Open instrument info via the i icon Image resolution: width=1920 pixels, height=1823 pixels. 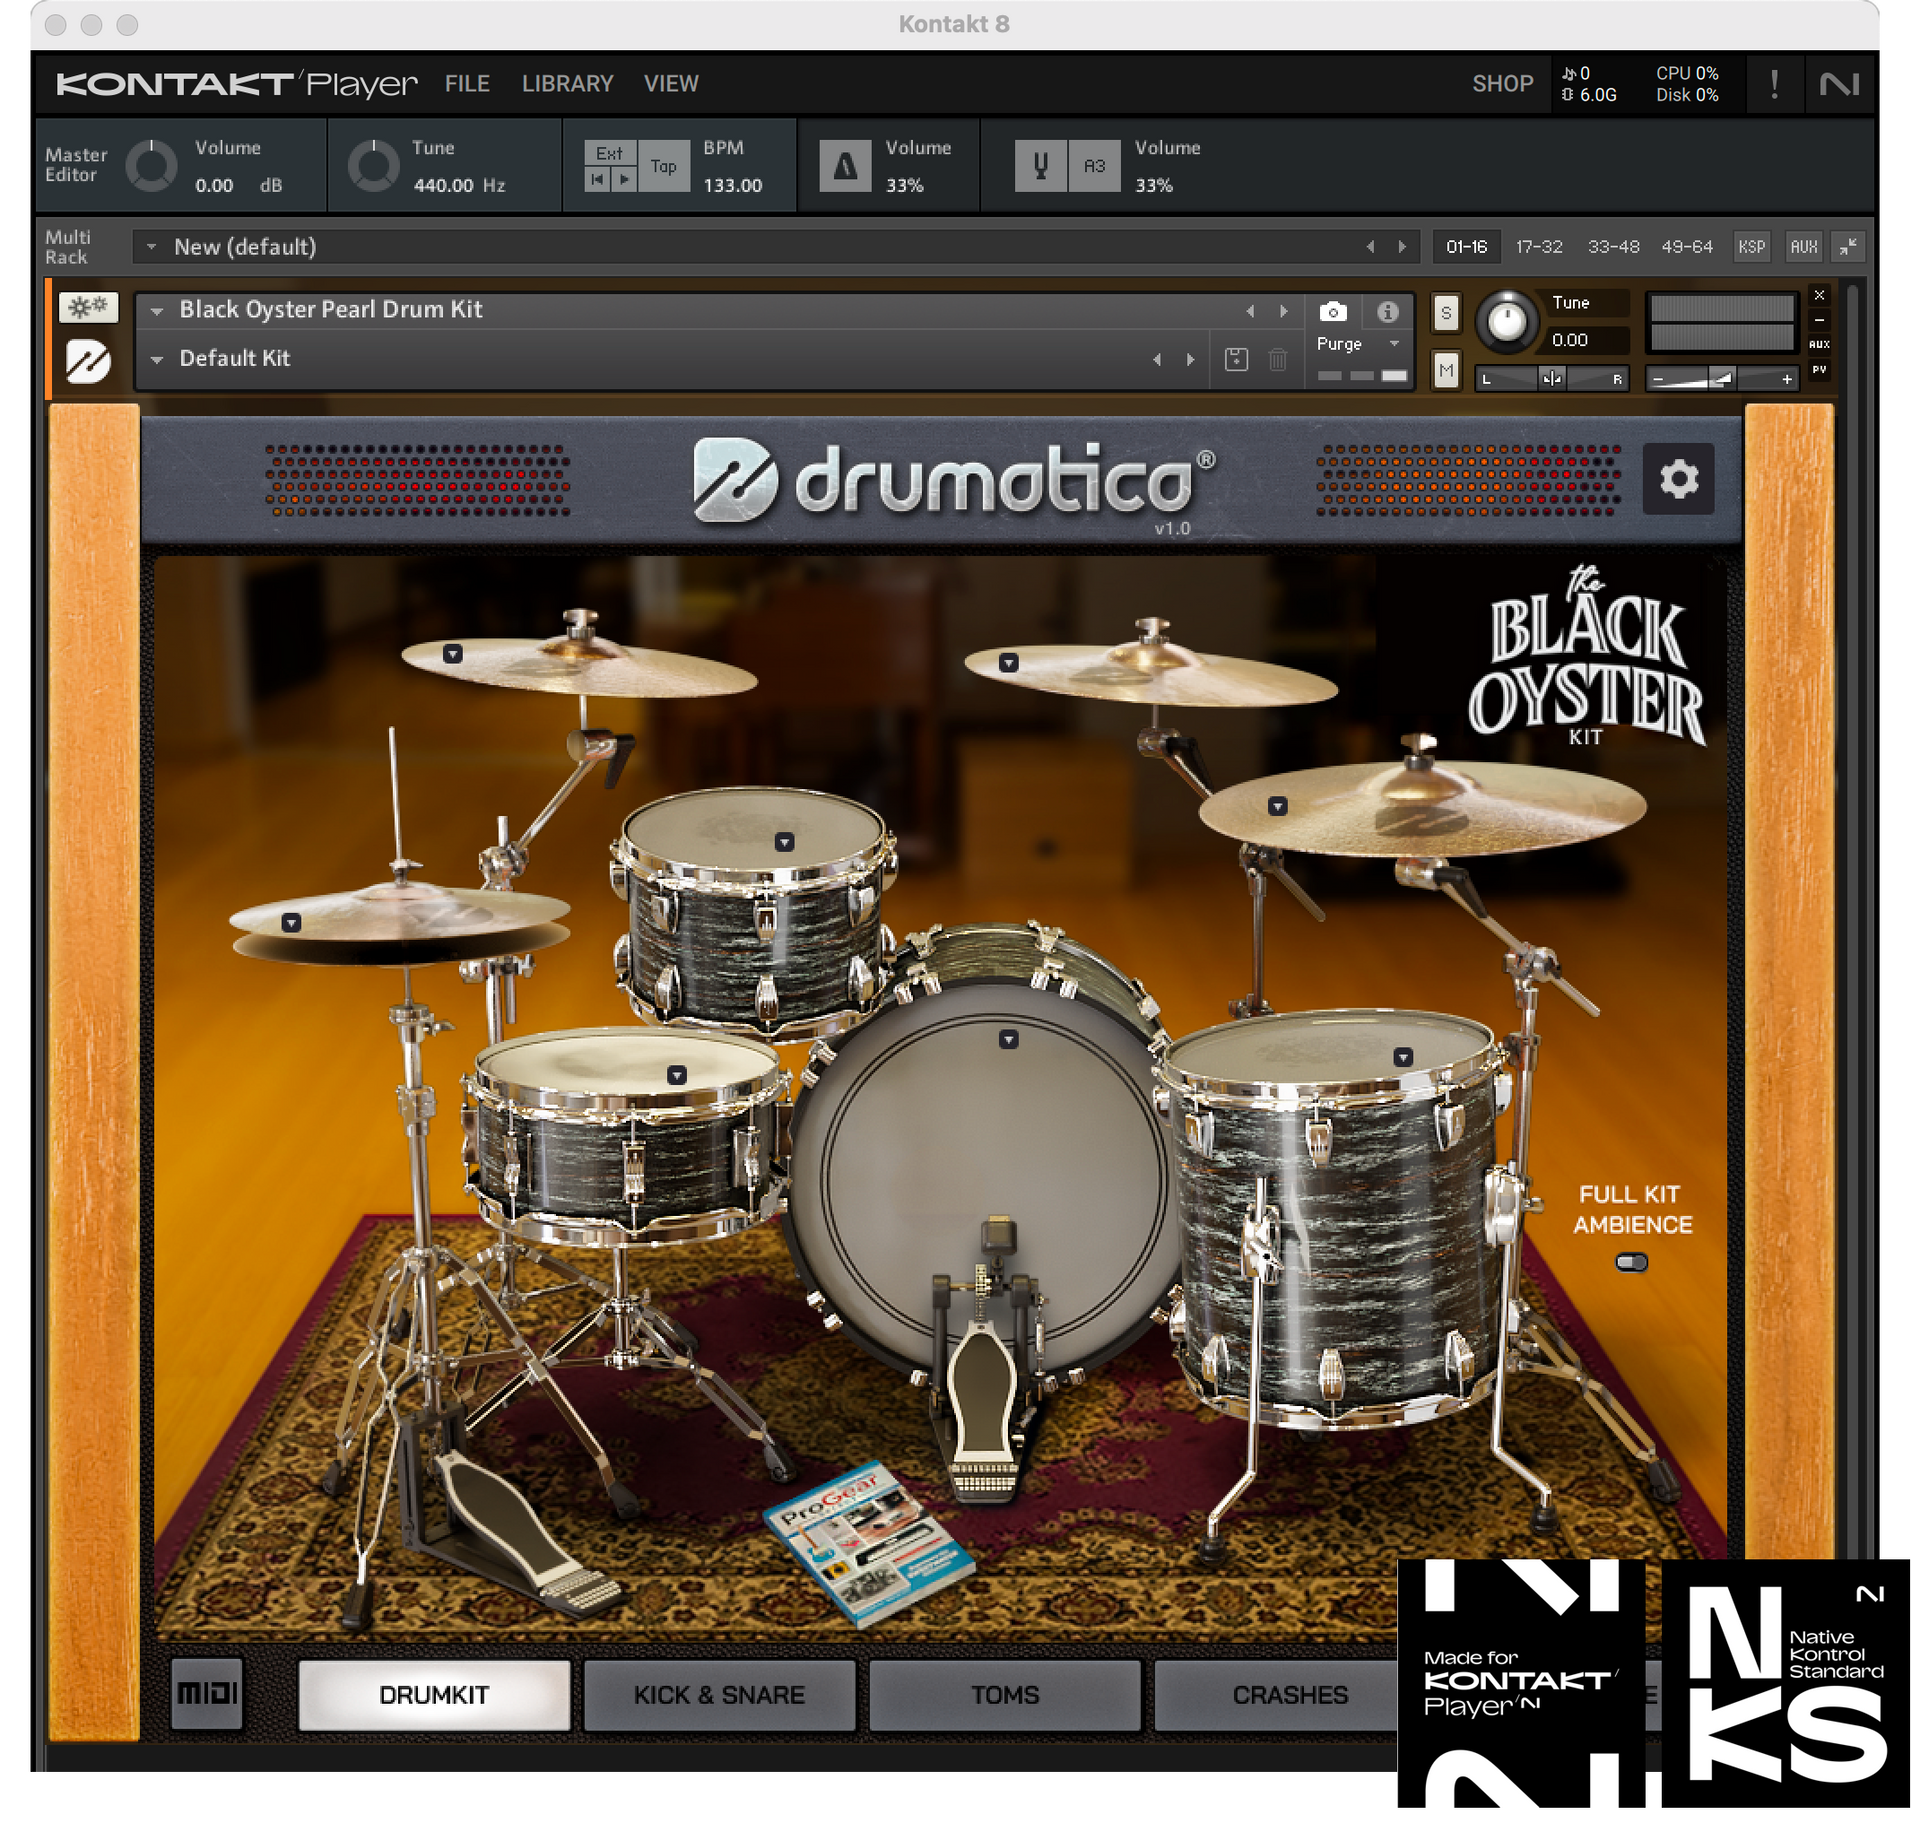pyautogui.click(x=1388, y=312)
